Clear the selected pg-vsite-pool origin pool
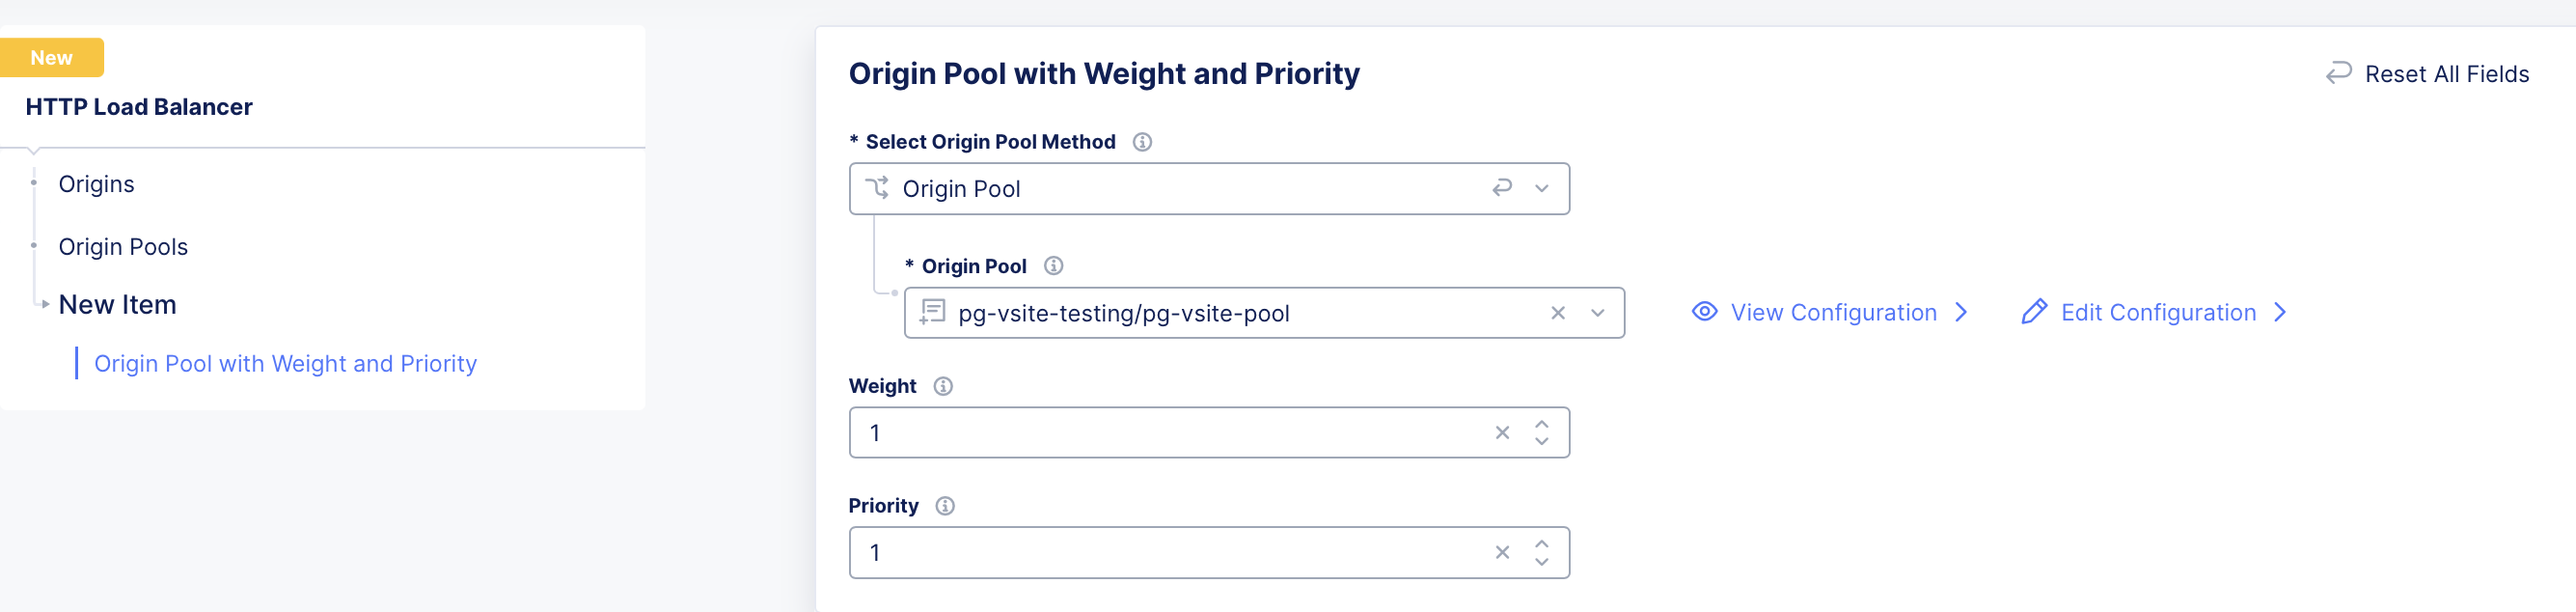 1558,313
